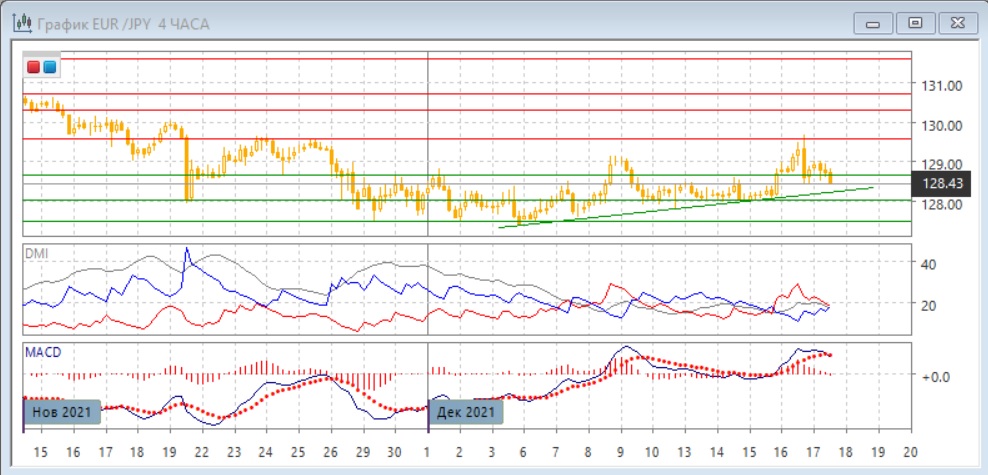Click the Дек 2021 month marker
The image size is (988, 475).
coord(466,412)
